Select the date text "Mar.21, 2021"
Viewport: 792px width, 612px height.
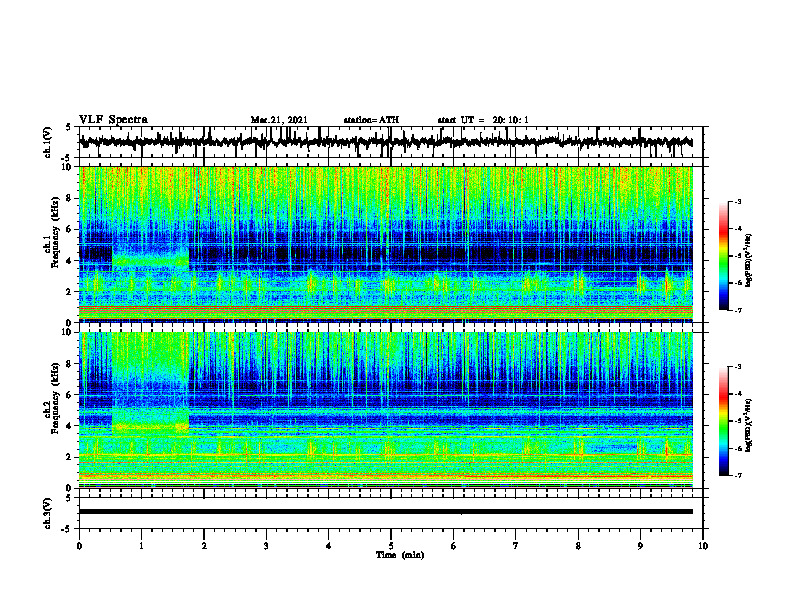[x=279, y=120]
